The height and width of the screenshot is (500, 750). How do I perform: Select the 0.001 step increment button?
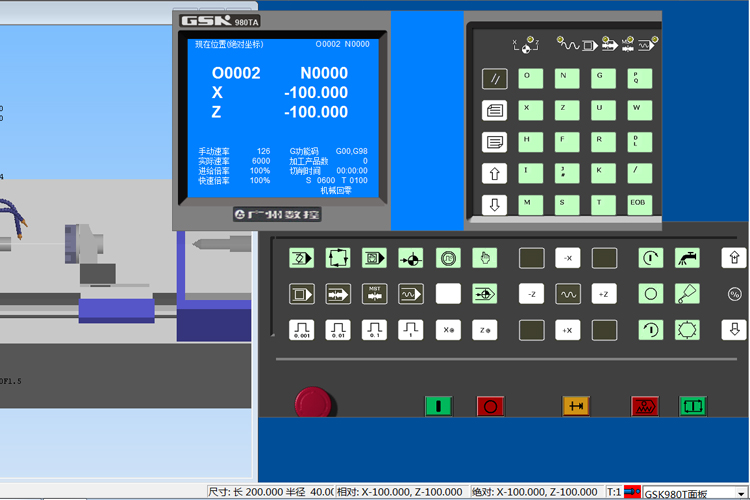click(301, 329)
